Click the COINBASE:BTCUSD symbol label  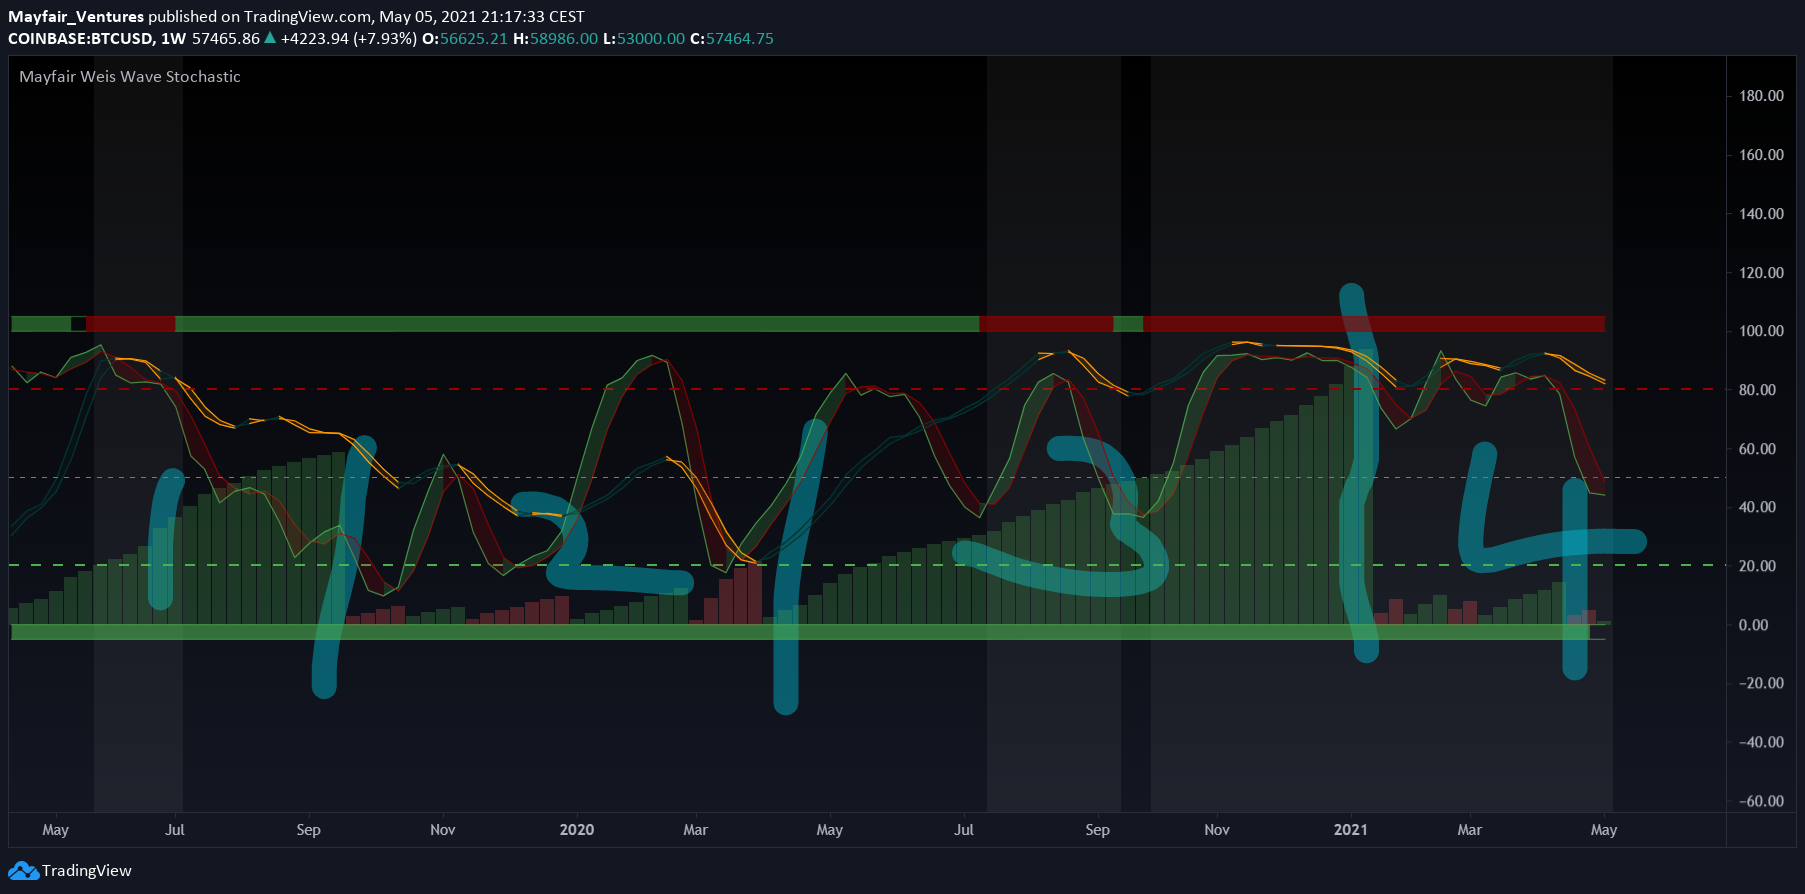tap(81, 39)
